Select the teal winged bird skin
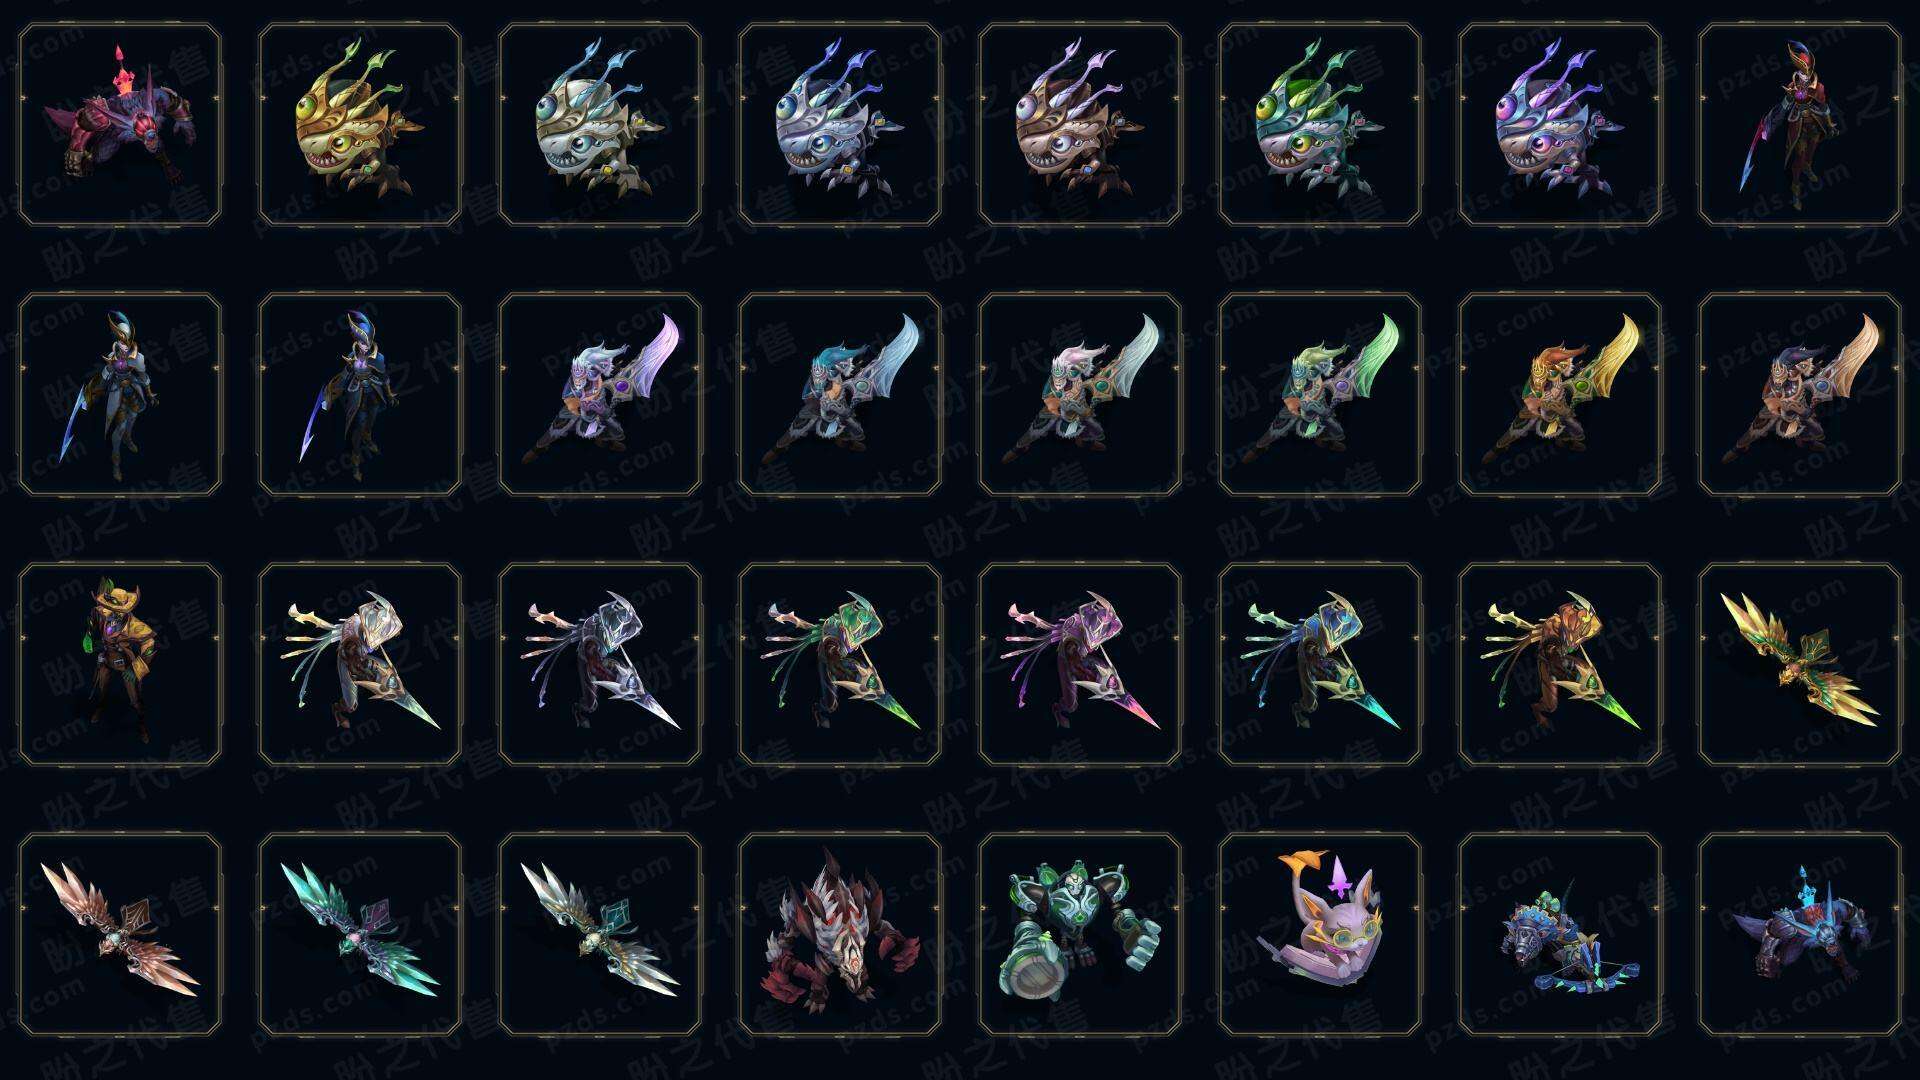Screen dimensions: 1920x1080 click(x=360, y=934)
